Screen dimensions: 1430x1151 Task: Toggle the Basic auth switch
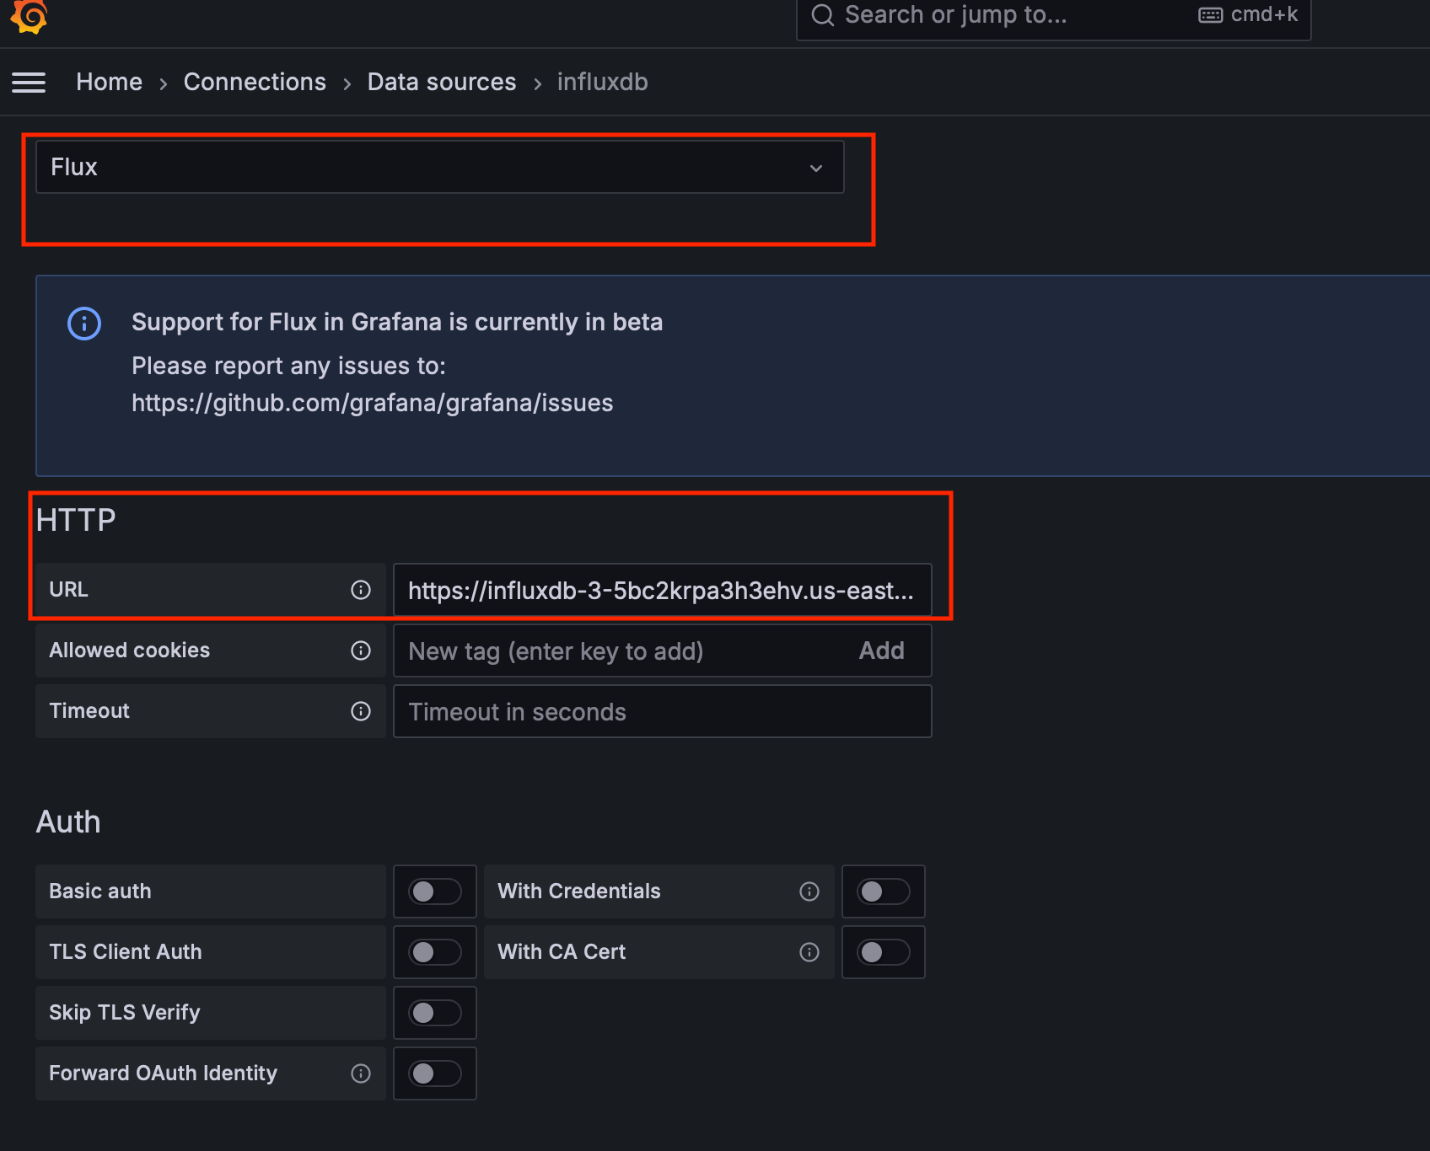click(x=435, y=891)
